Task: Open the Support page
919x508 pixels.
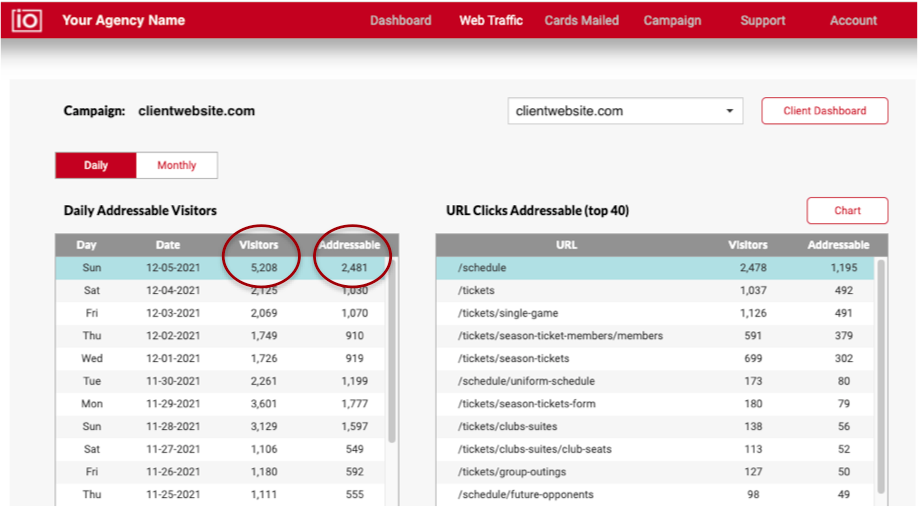Action: pyautogui.click(x=762, y=20)
